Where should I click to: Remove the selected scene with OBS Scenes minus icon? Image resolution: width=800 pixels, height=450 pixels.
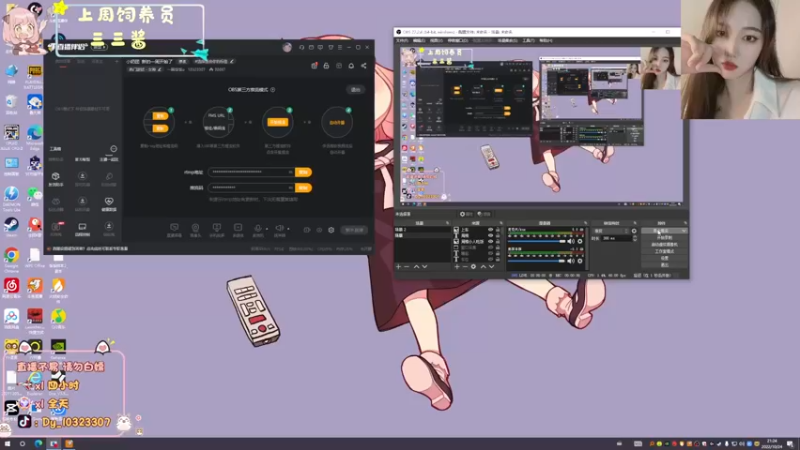[407, 267]
